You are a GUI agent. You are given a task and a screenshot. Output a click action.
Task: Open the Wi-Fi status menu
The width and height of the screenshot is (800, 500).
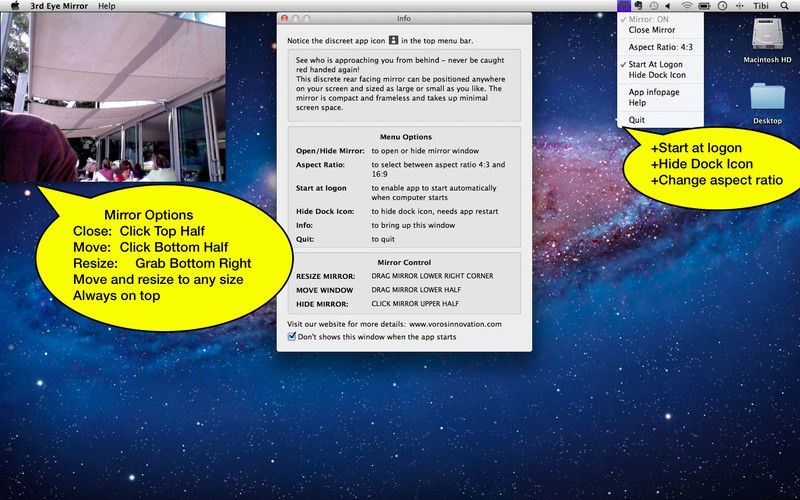(687, 6)
